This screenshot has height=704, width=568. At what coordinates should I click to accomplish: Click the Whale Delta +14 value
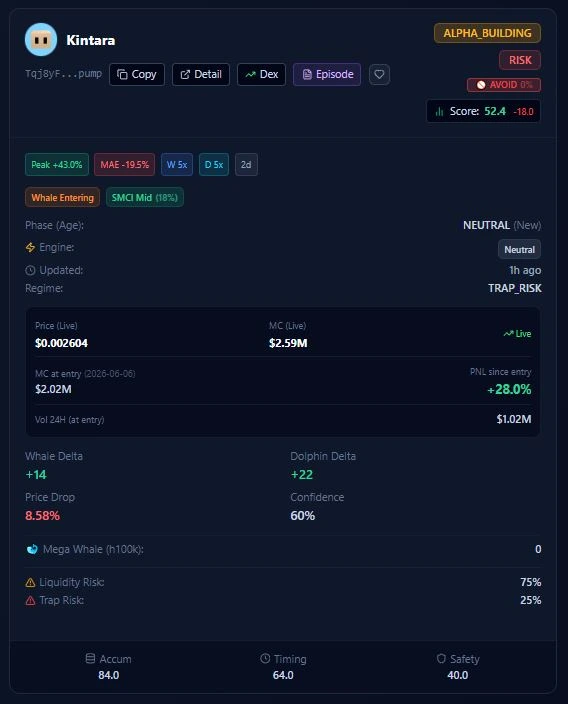(36, 475)
